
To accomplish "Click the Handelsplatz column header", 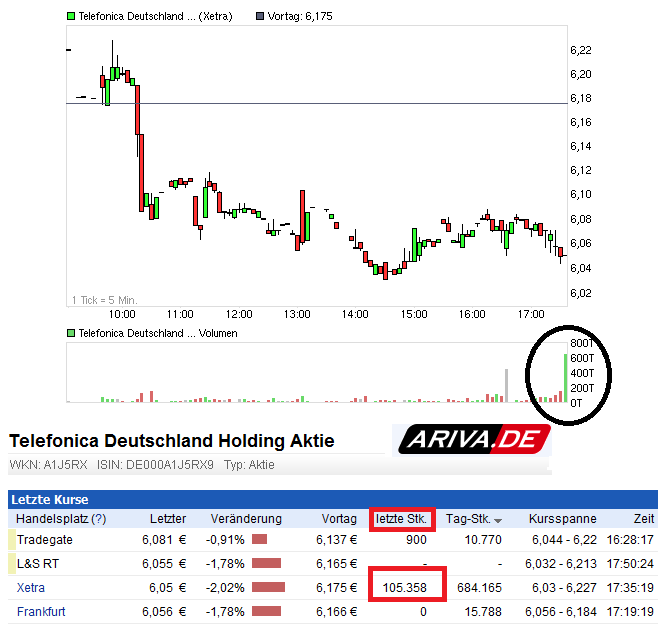I will click(x=52, y=519).
